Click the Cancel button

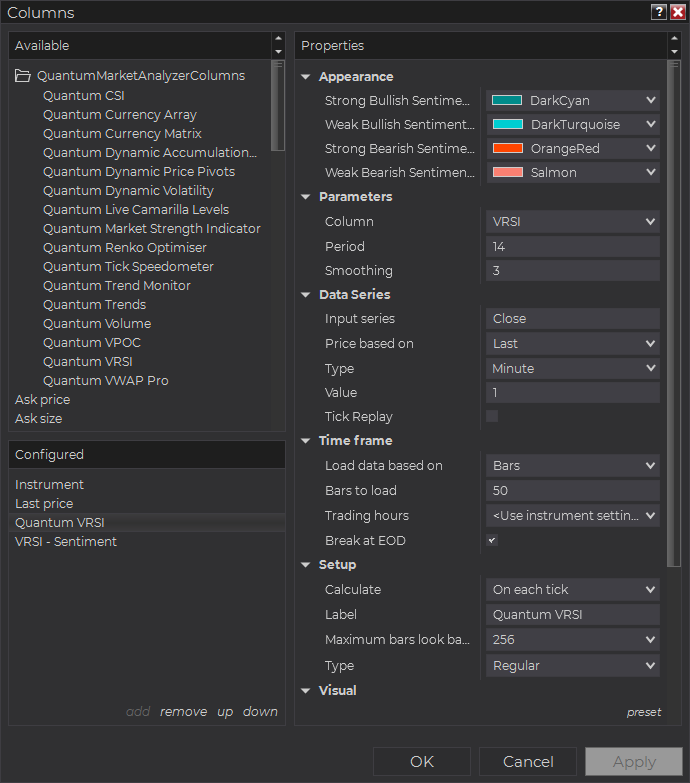coord(528,762)
